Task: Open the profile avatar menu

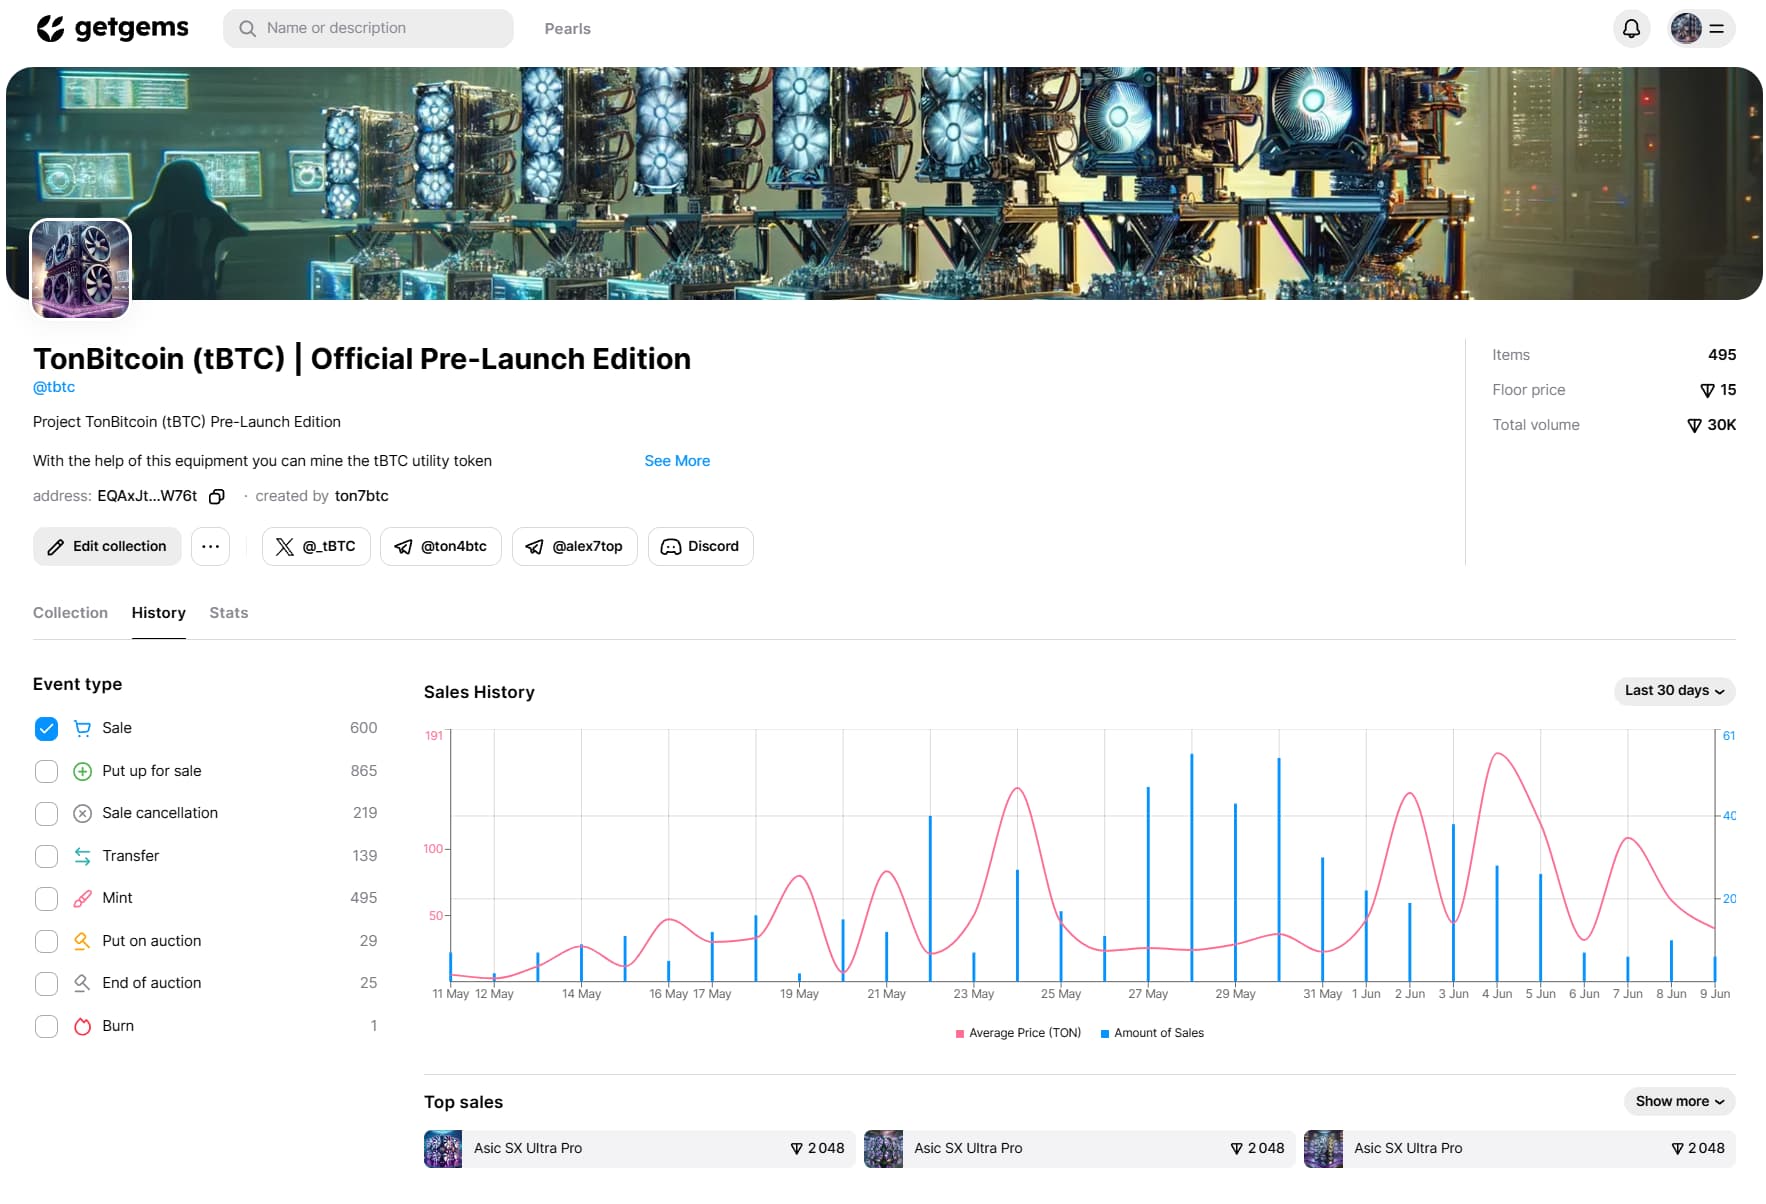Action: point(1701,28)
